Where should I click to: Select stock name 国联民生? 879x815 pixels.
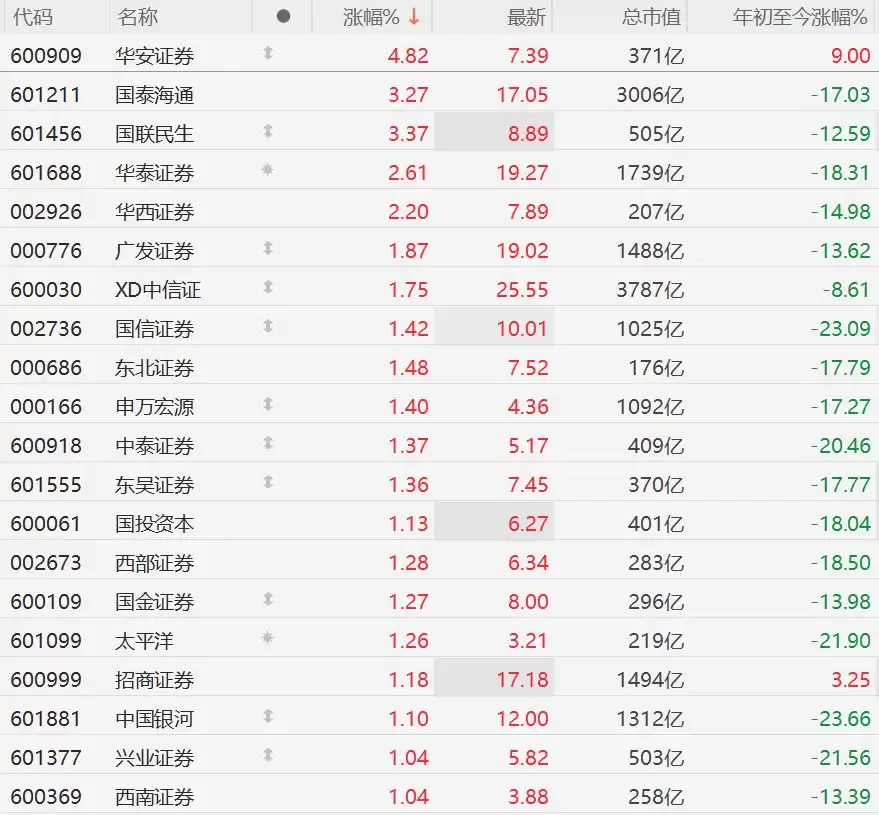(x=154, y=133)
